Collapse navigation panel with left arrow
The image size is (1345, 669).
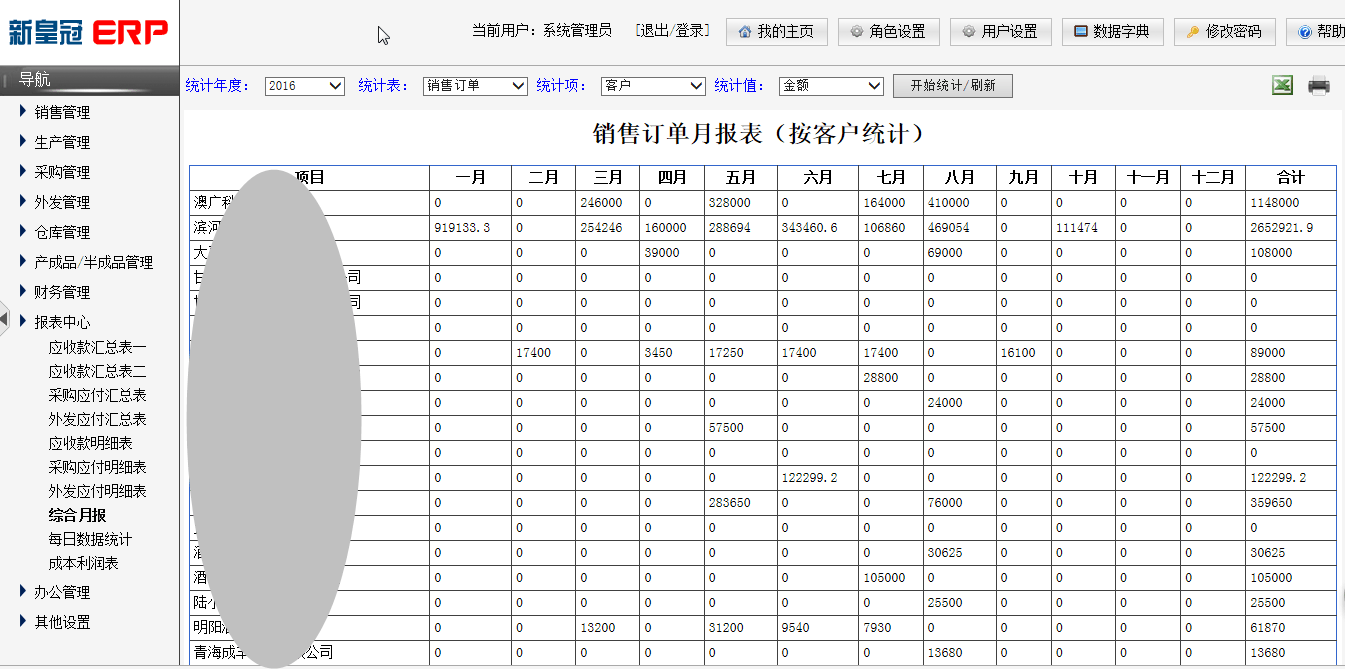(x=4, y=320)
